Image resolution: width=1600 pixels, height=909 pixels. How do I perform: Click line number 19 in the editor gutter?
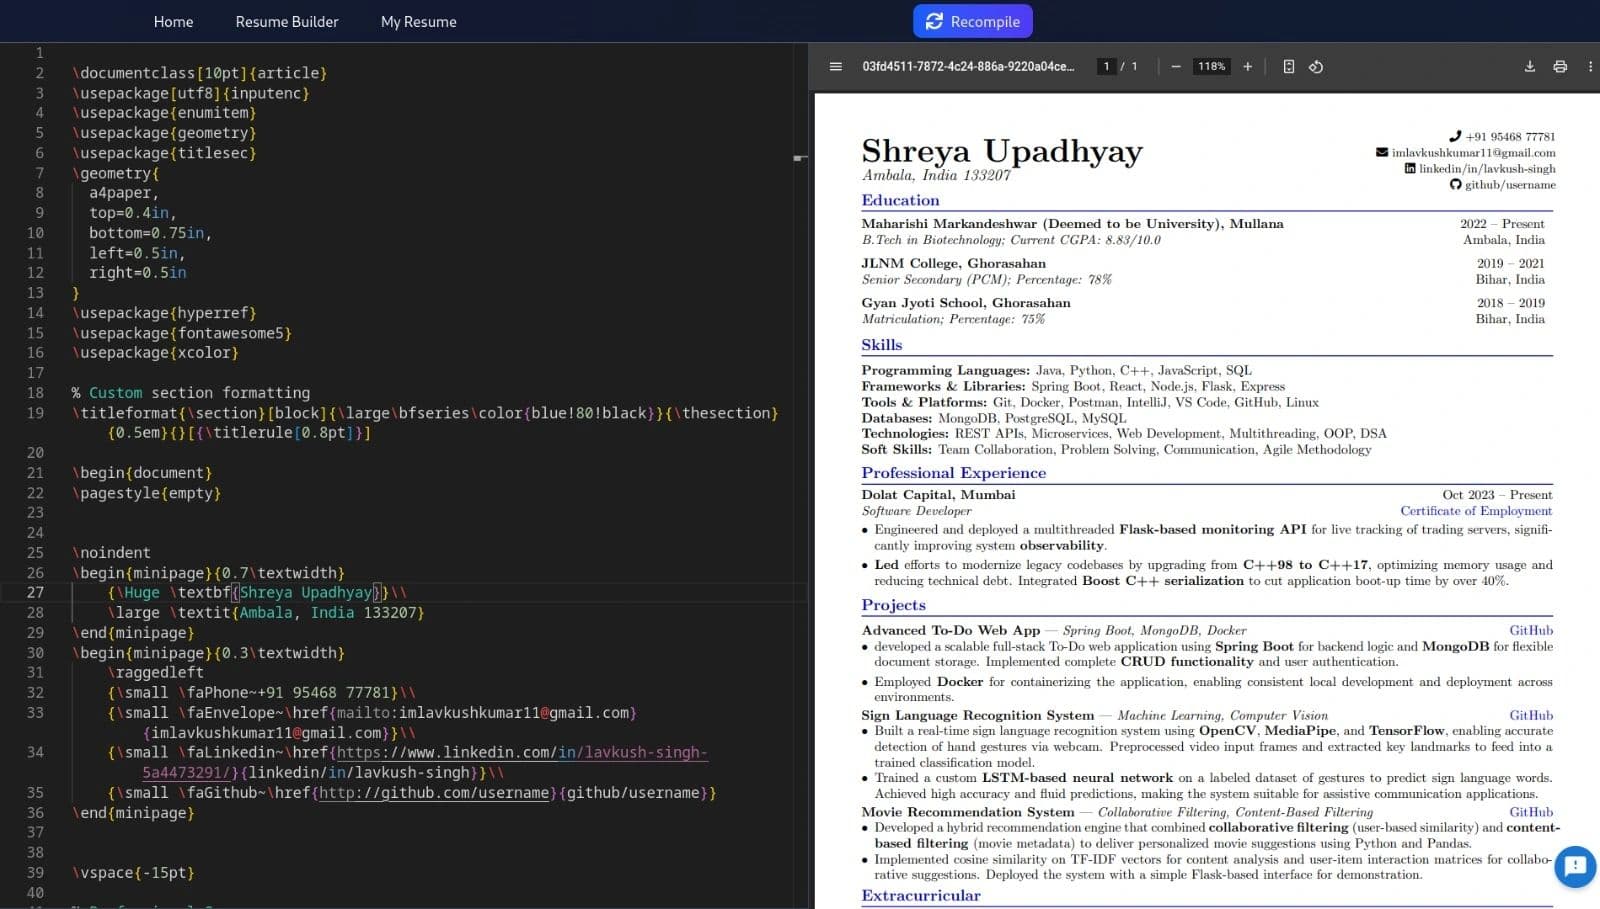(35, 413)
